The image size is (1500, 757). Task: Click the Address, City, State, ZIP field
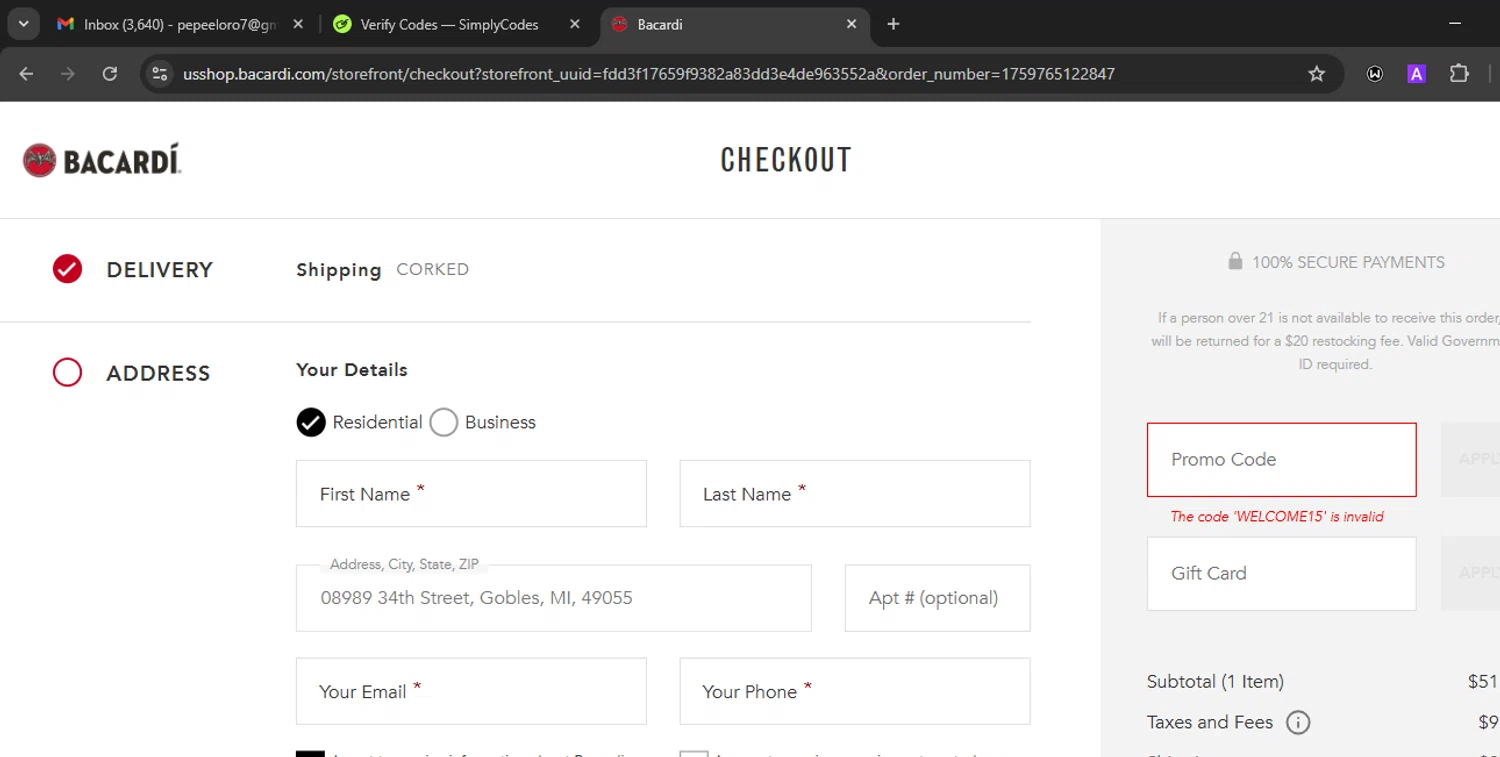pos(554,598)
